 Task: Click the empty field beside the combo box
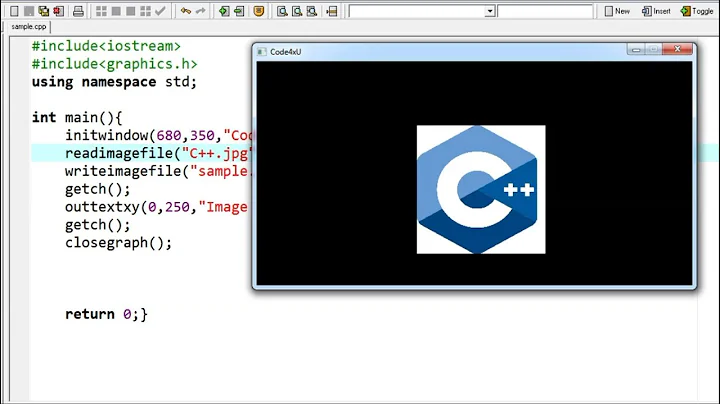[545, 11]
